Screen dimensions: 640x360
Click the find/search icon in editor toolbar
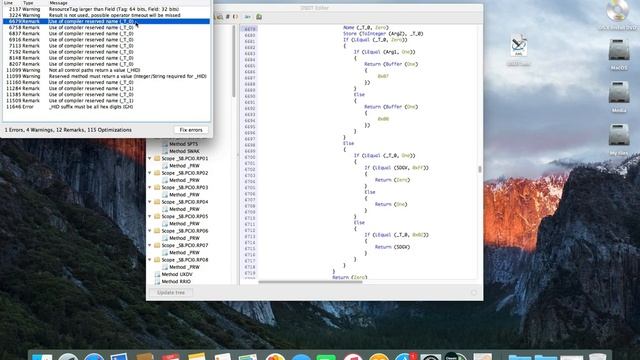click(220, 17)
